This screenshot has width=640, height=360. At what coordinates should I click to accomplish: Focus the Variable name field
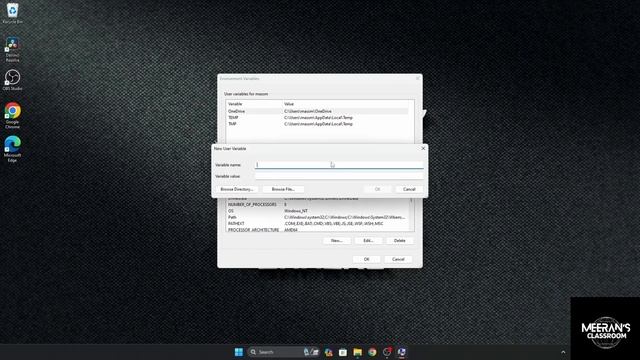339,165
